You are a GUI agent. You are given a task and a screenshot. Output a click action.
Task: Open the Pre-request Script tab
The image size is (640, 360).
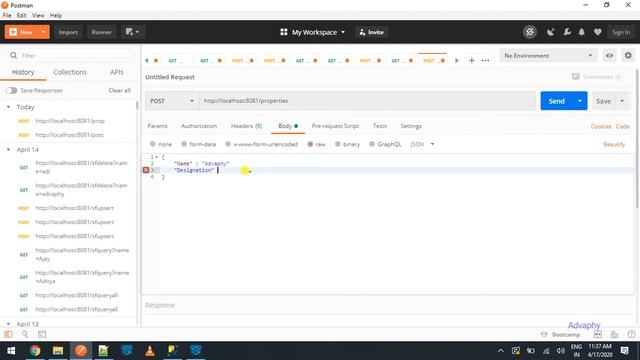pyautogui.click(x=335, y=126)
